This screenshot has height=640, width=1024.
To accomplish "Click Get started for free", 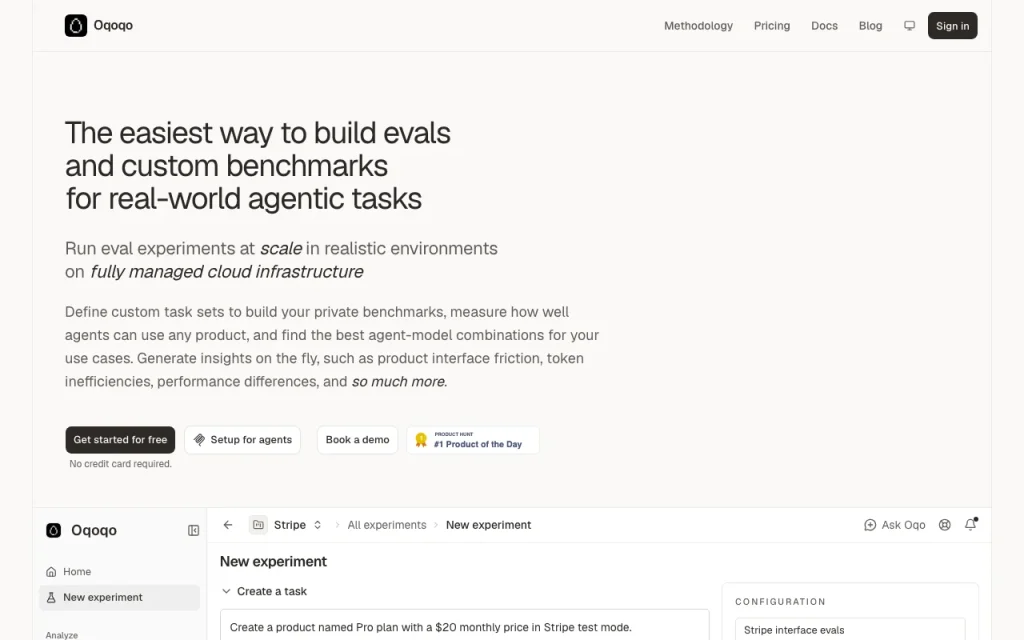I will (120, 440).
